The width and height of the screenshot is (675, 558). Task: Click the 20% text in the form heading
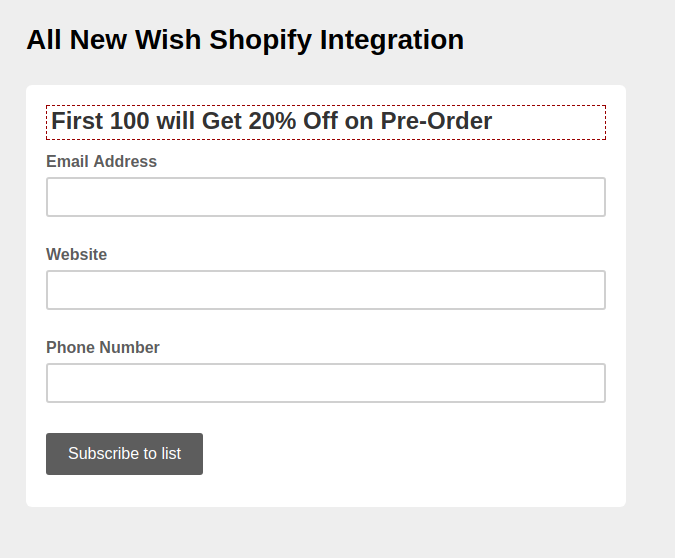click(x=273, y=122)
